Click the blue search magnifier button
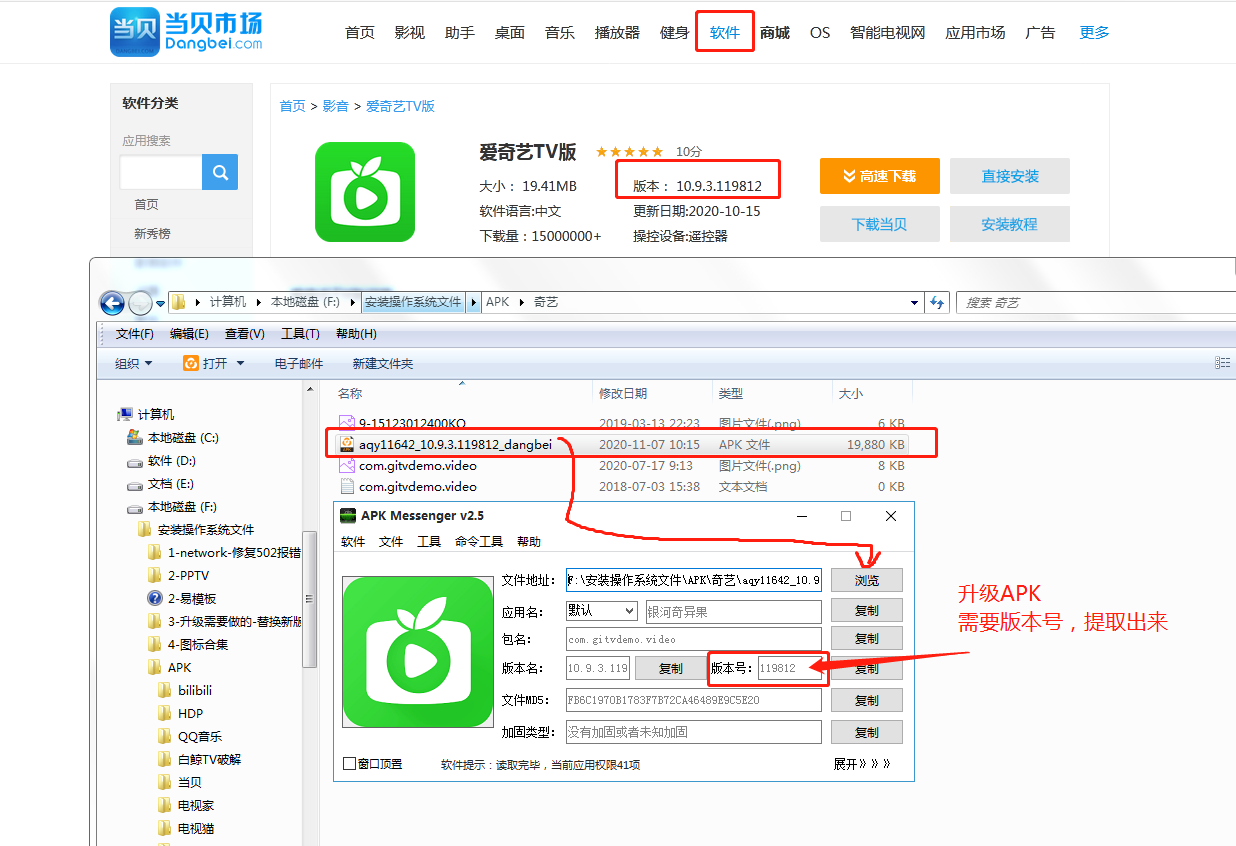The width and height of the screenshot is (1236, 846). point(220,172)
